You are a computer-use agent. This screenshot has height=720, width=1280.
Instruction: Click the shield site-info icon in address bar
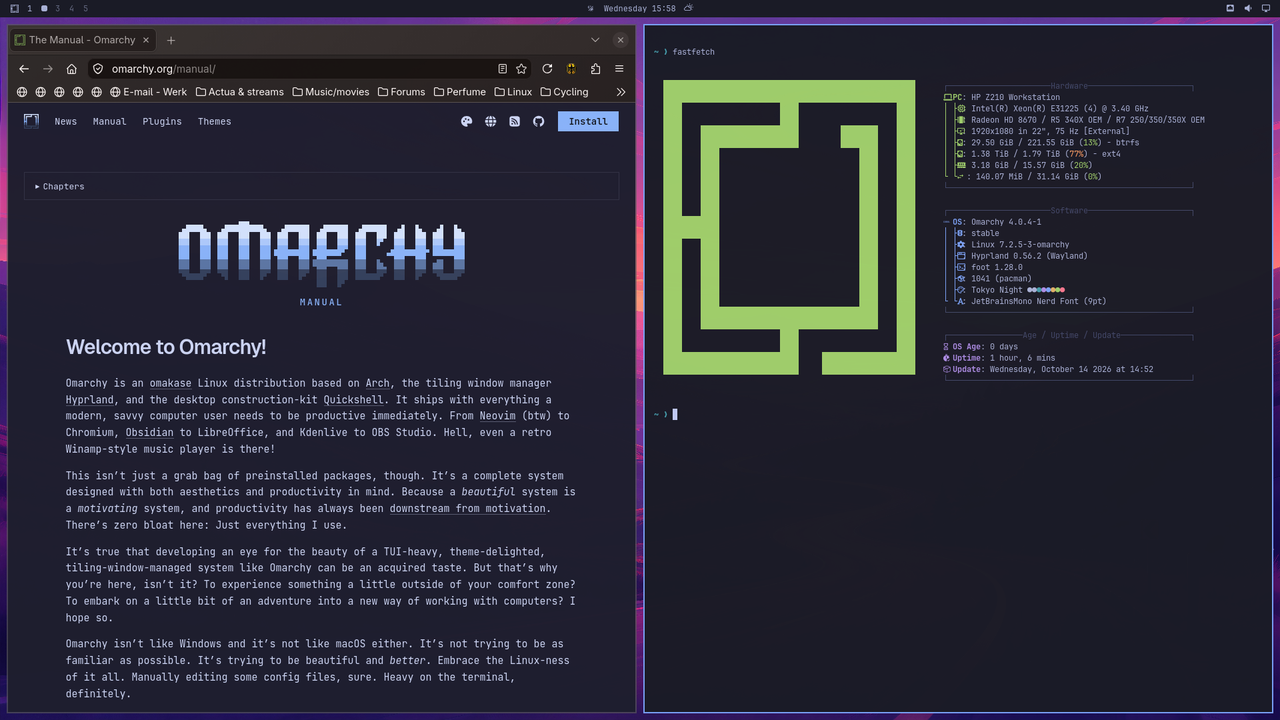pyautogui.click(x=97, y=69)
